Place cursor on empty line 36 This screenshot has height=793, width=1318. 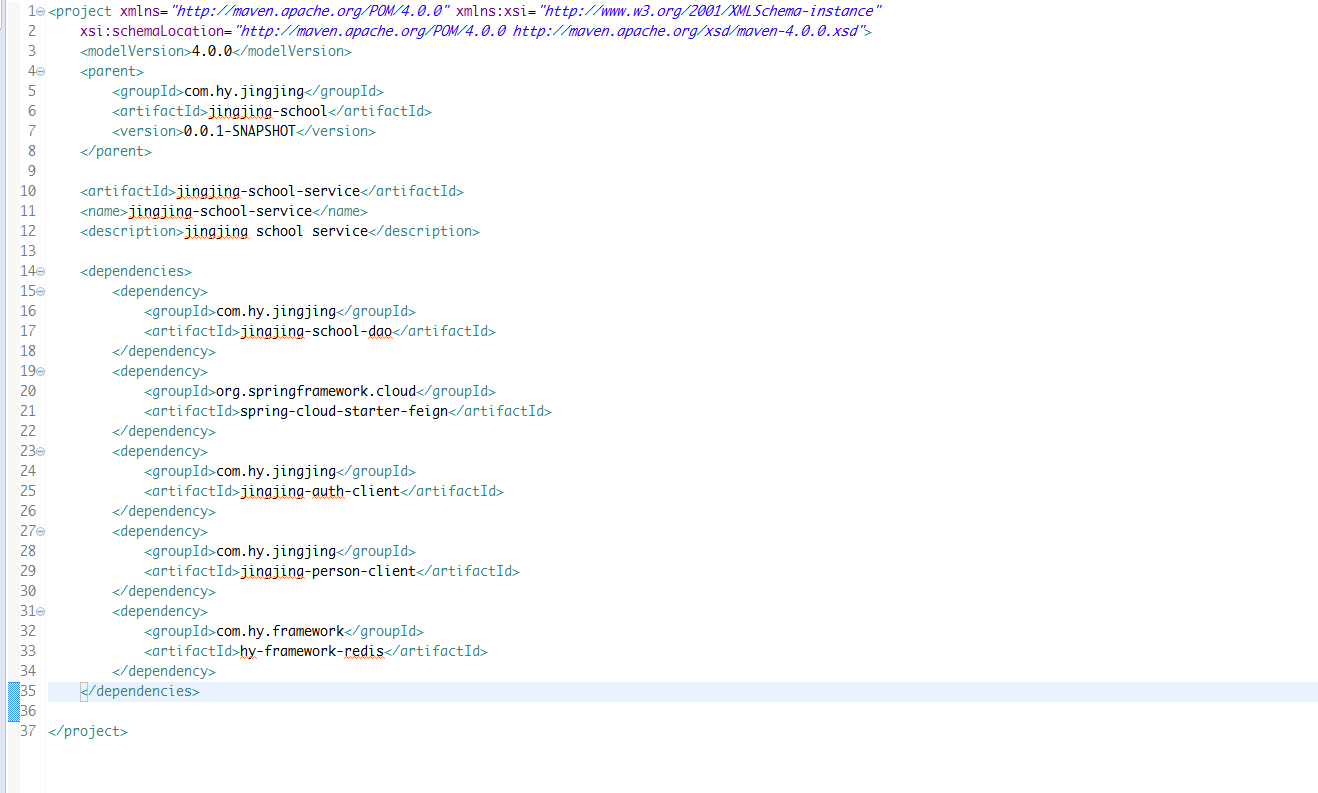[400, 711]
